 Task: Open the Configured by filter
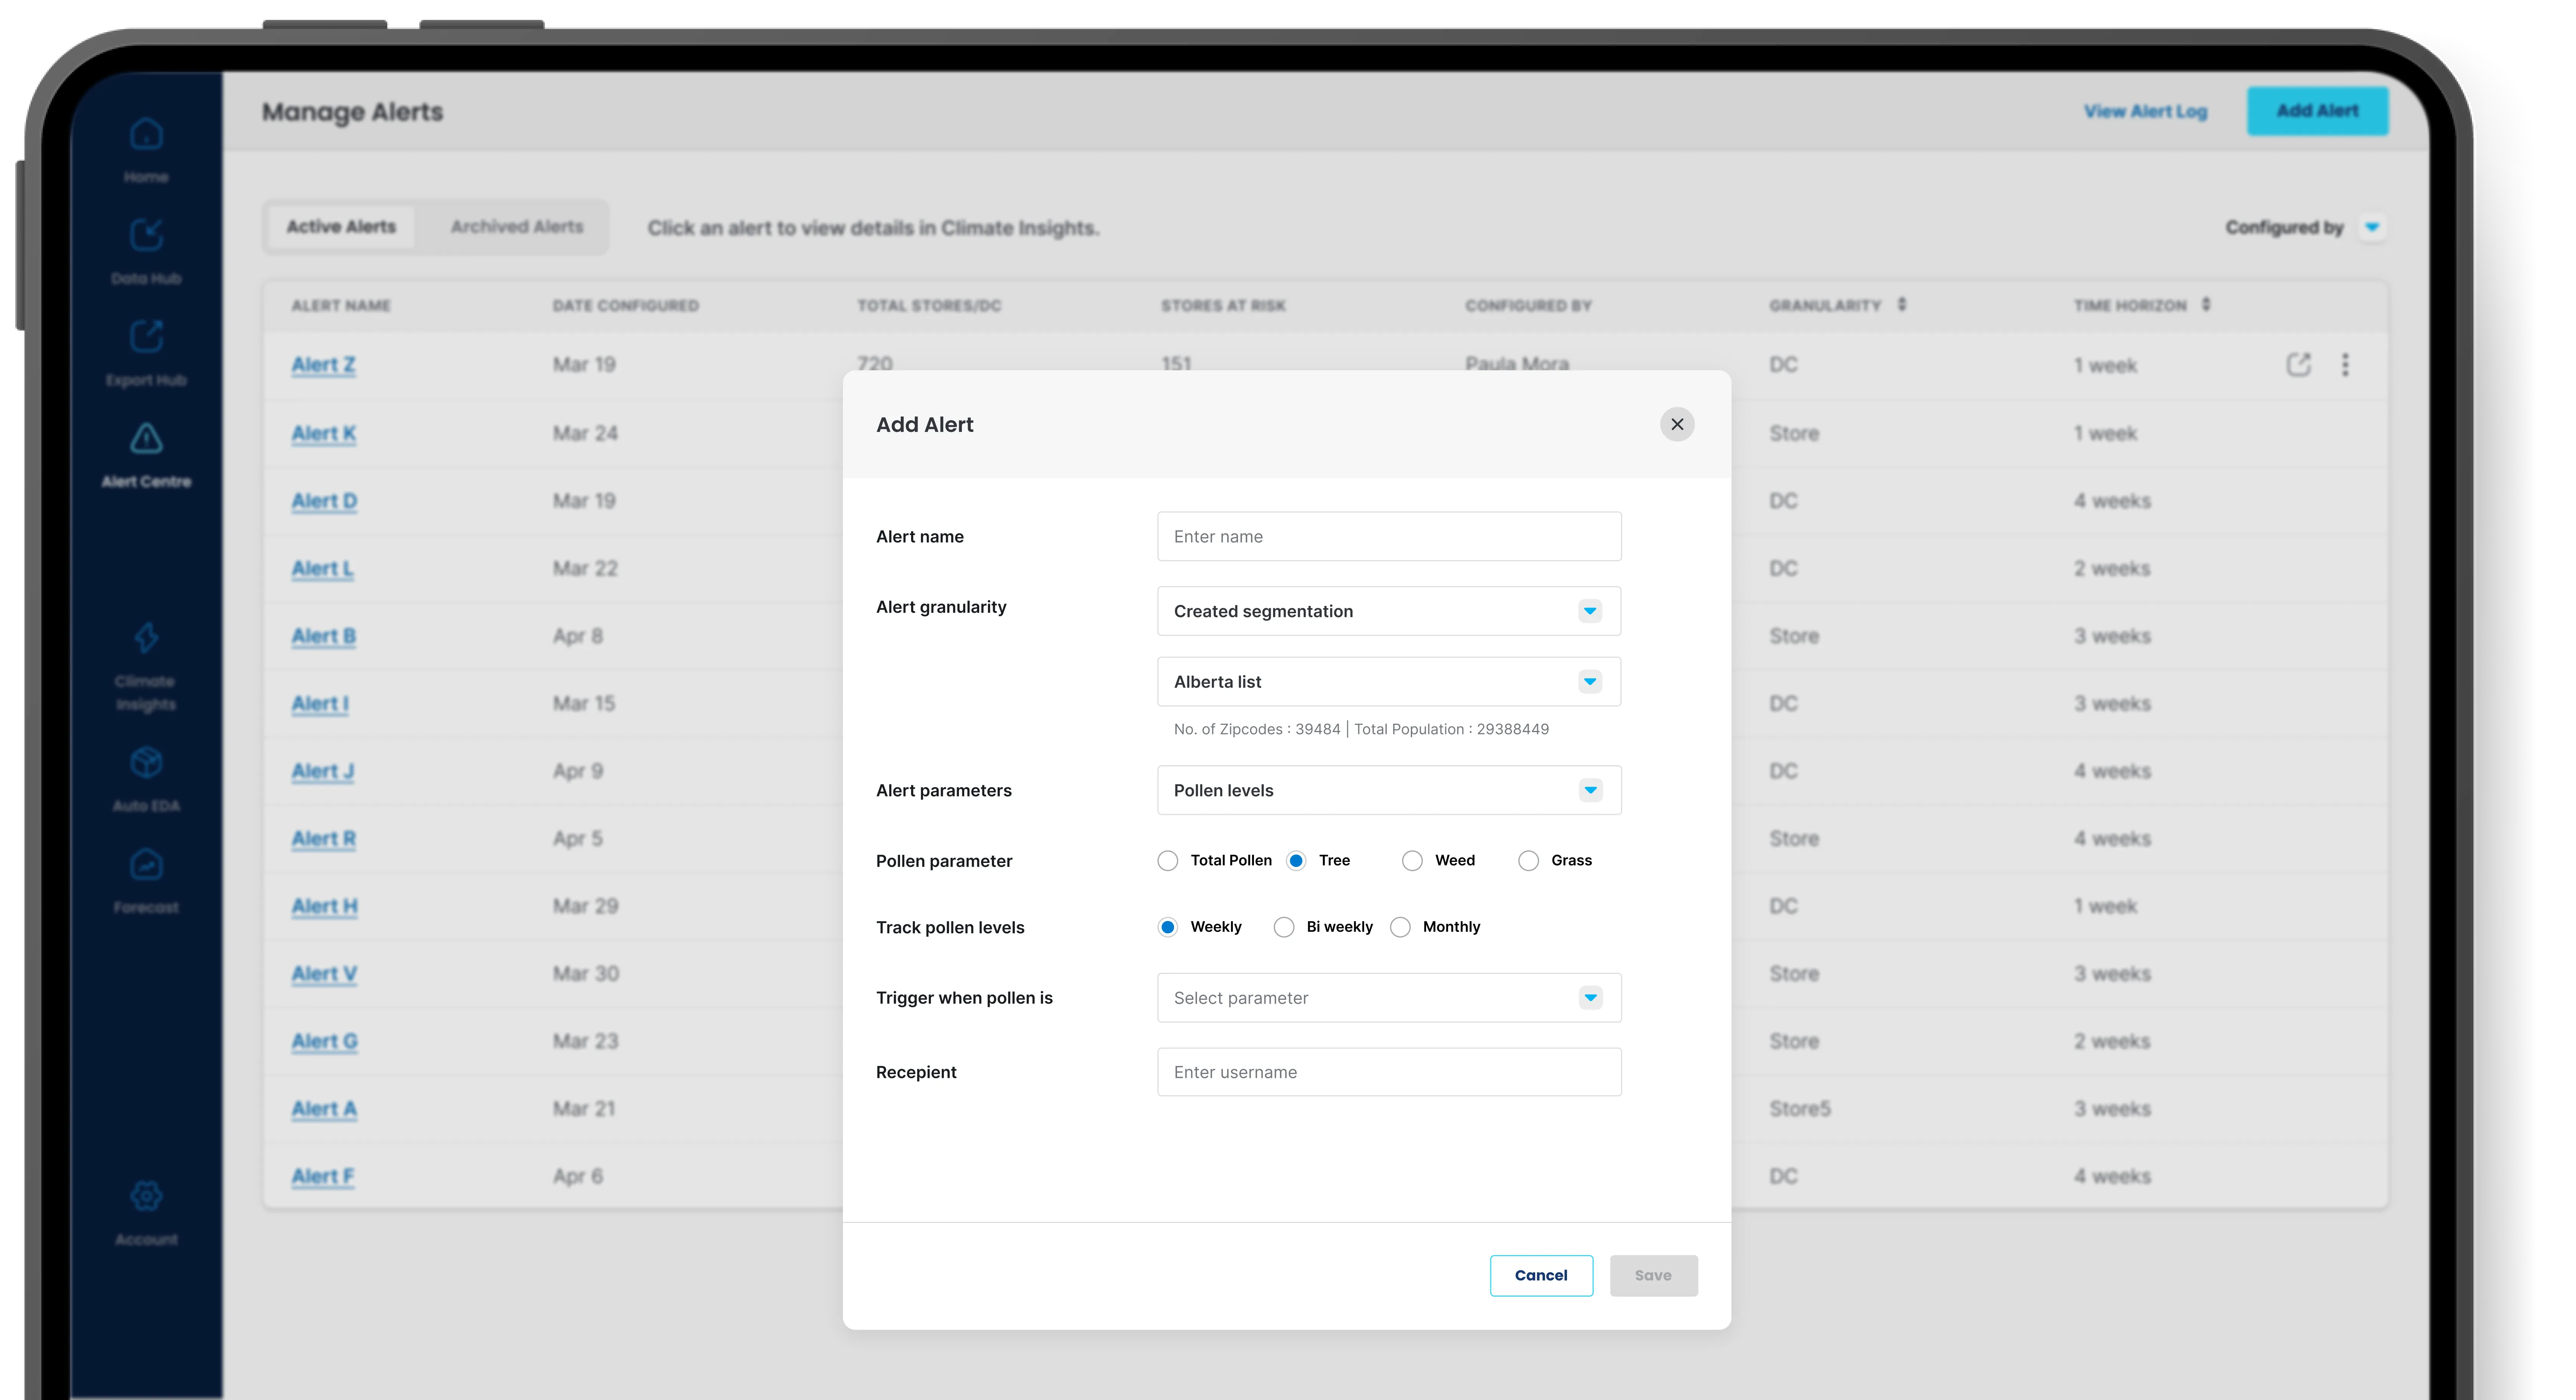pos(2305,227)
